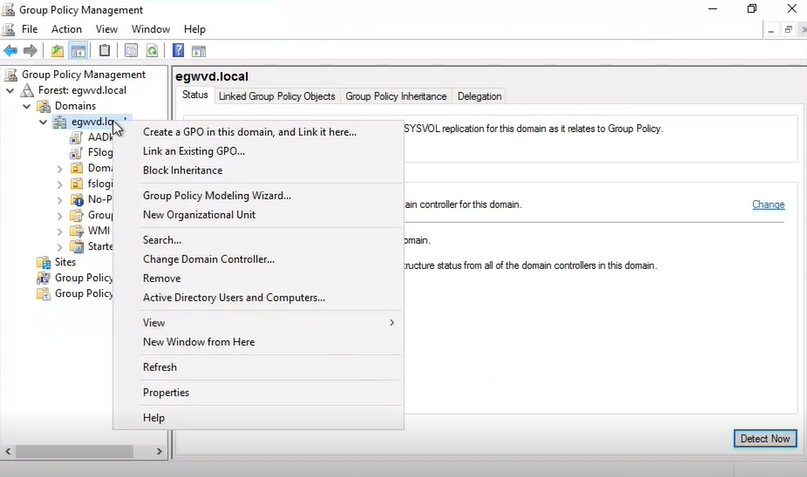
Task: Open the Help menu in menu bar
Action: [195, 29]
